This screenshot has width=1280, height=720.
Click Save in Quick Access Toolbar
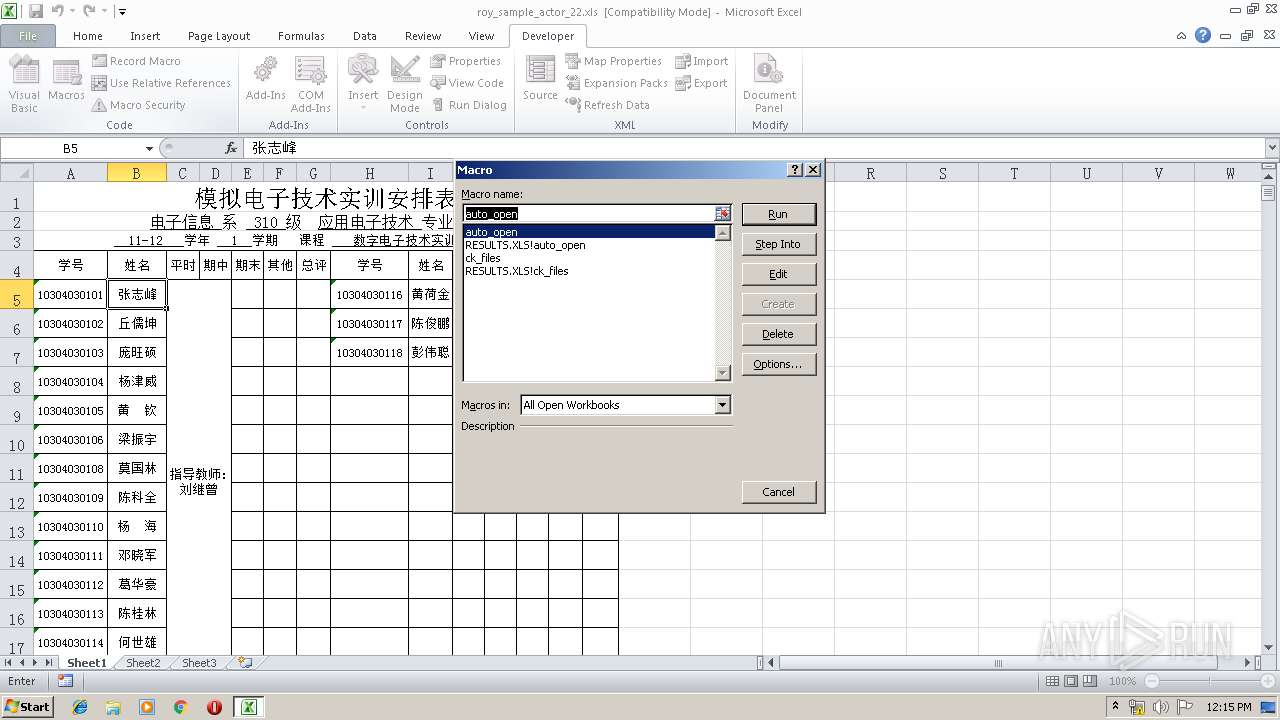pos(36,11)
